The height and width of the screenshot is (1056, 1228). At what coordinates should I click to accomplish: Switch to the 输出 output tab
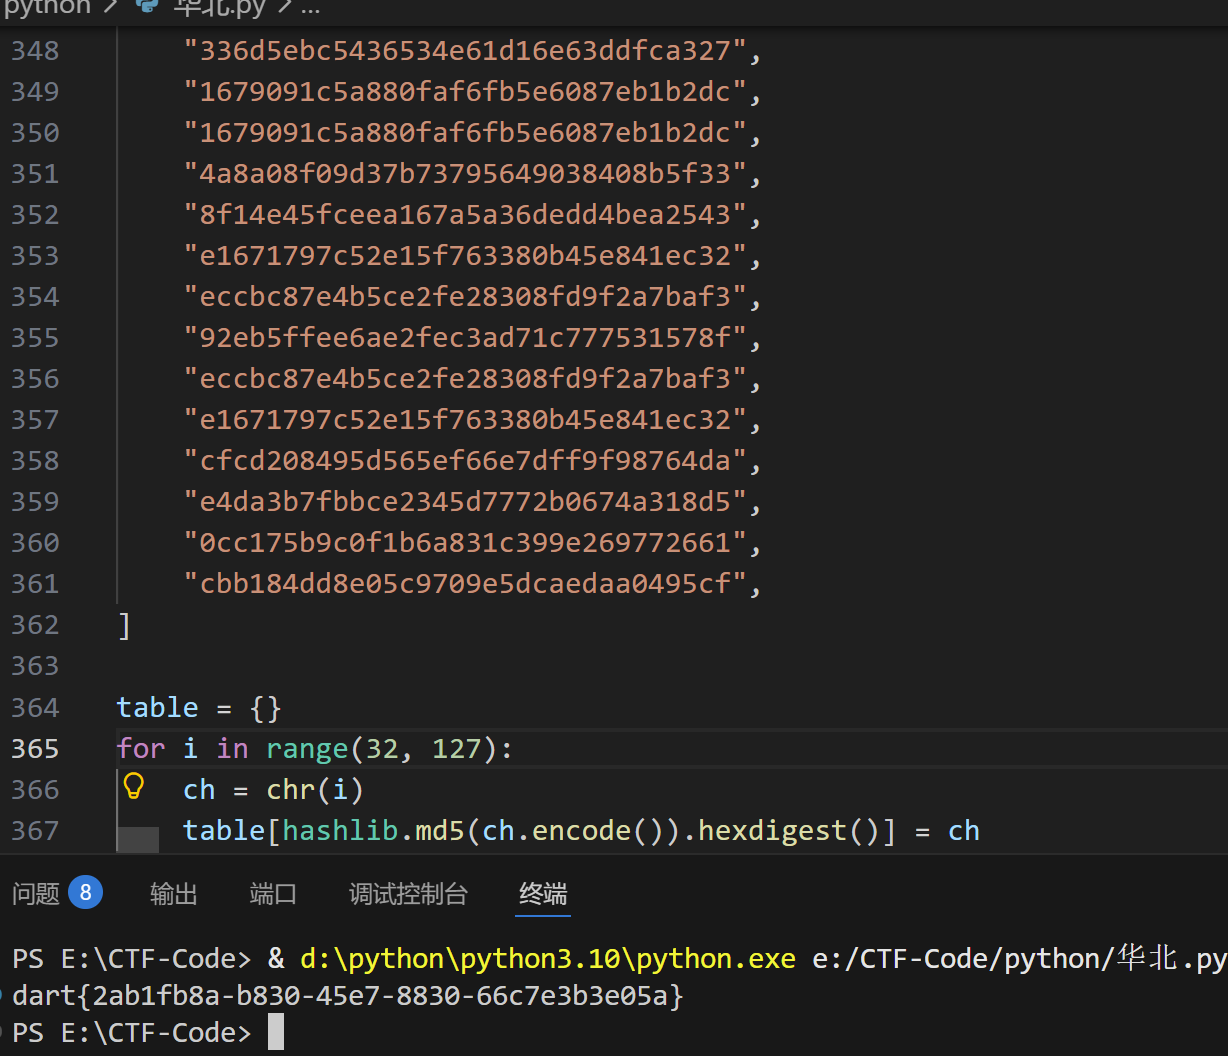click(174, 893)
